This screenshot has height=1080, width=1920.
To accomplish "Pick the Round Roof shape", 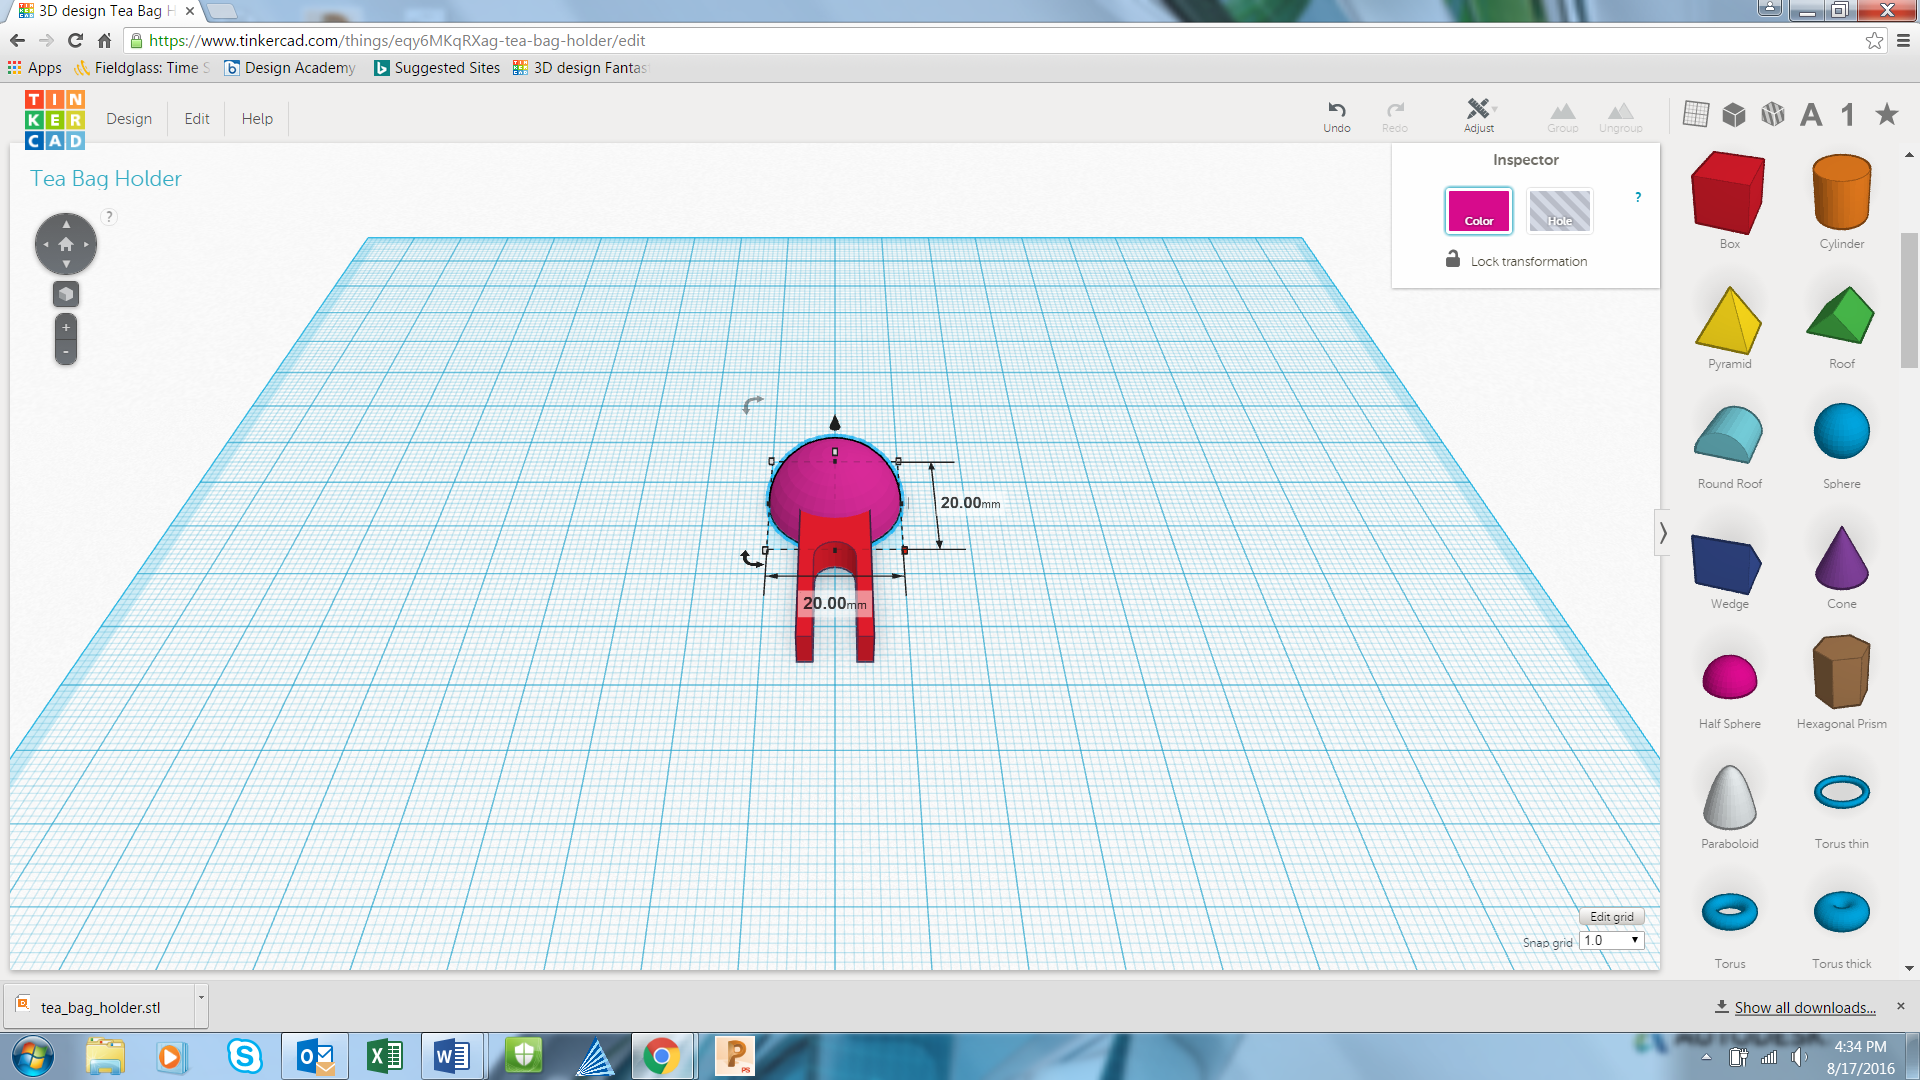I will pos(1729,434).
